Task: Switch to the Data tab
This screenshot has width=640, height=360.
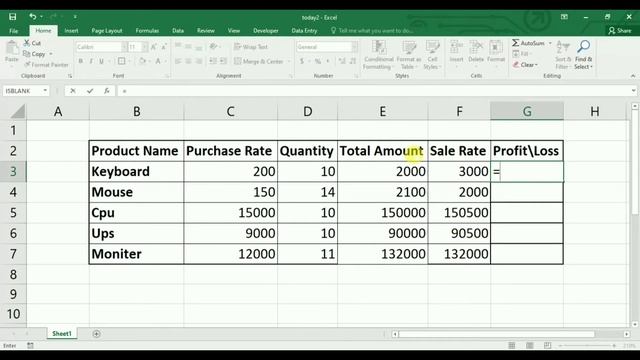Action: [x=178, y=31]
